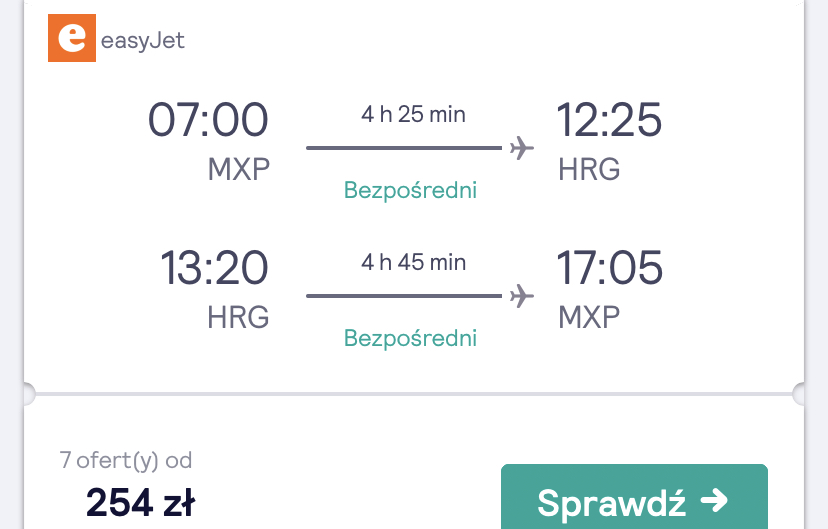Click the return flight airplane icon

tap(522, 296)
